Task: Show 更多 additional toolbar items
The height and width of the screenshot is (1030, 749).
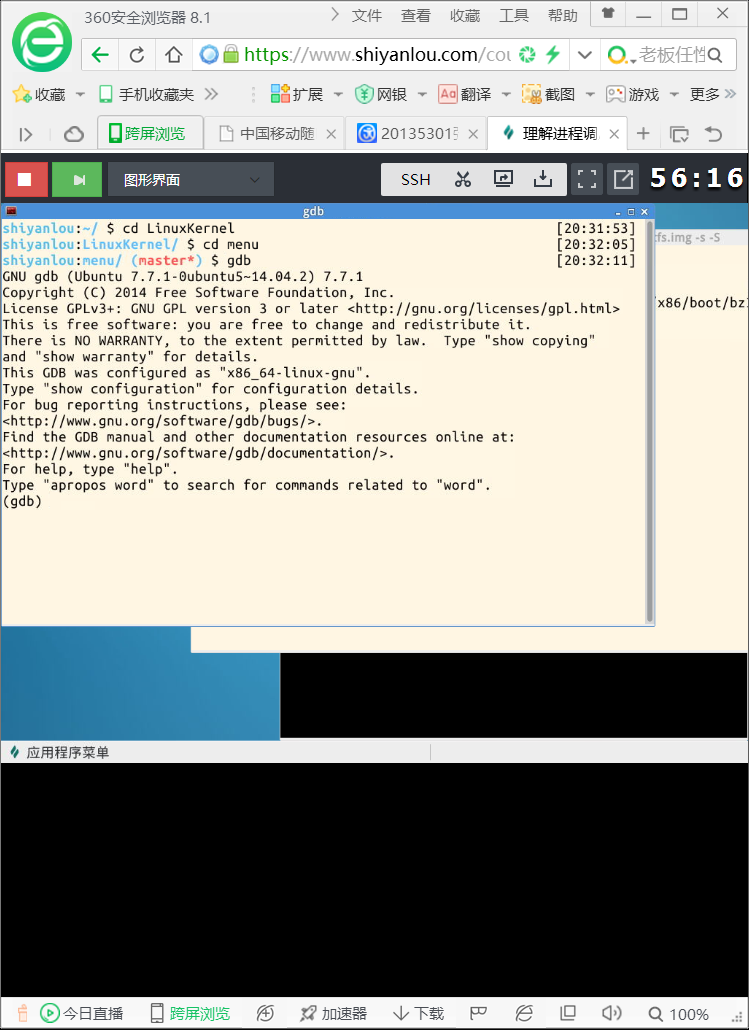Action: (712, 95)
